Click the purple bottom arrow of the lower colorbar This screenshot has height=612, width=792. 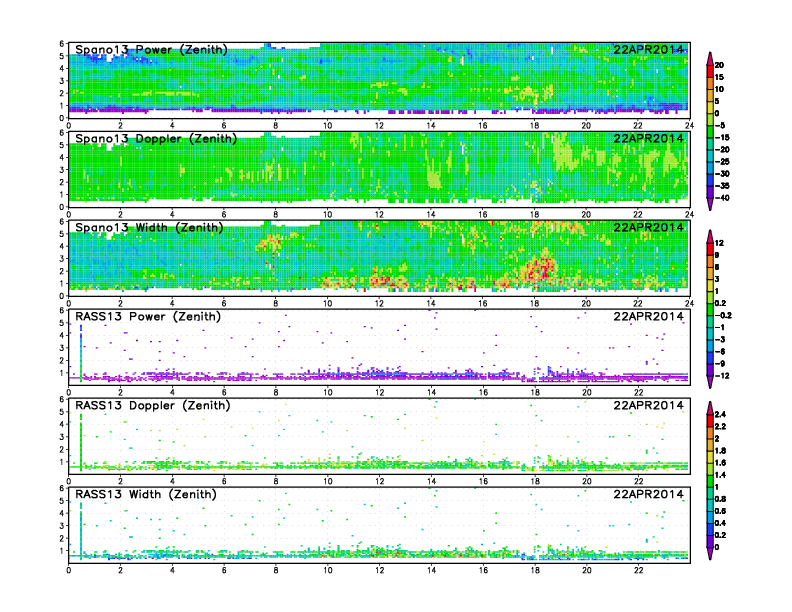[x=710, y=553]
